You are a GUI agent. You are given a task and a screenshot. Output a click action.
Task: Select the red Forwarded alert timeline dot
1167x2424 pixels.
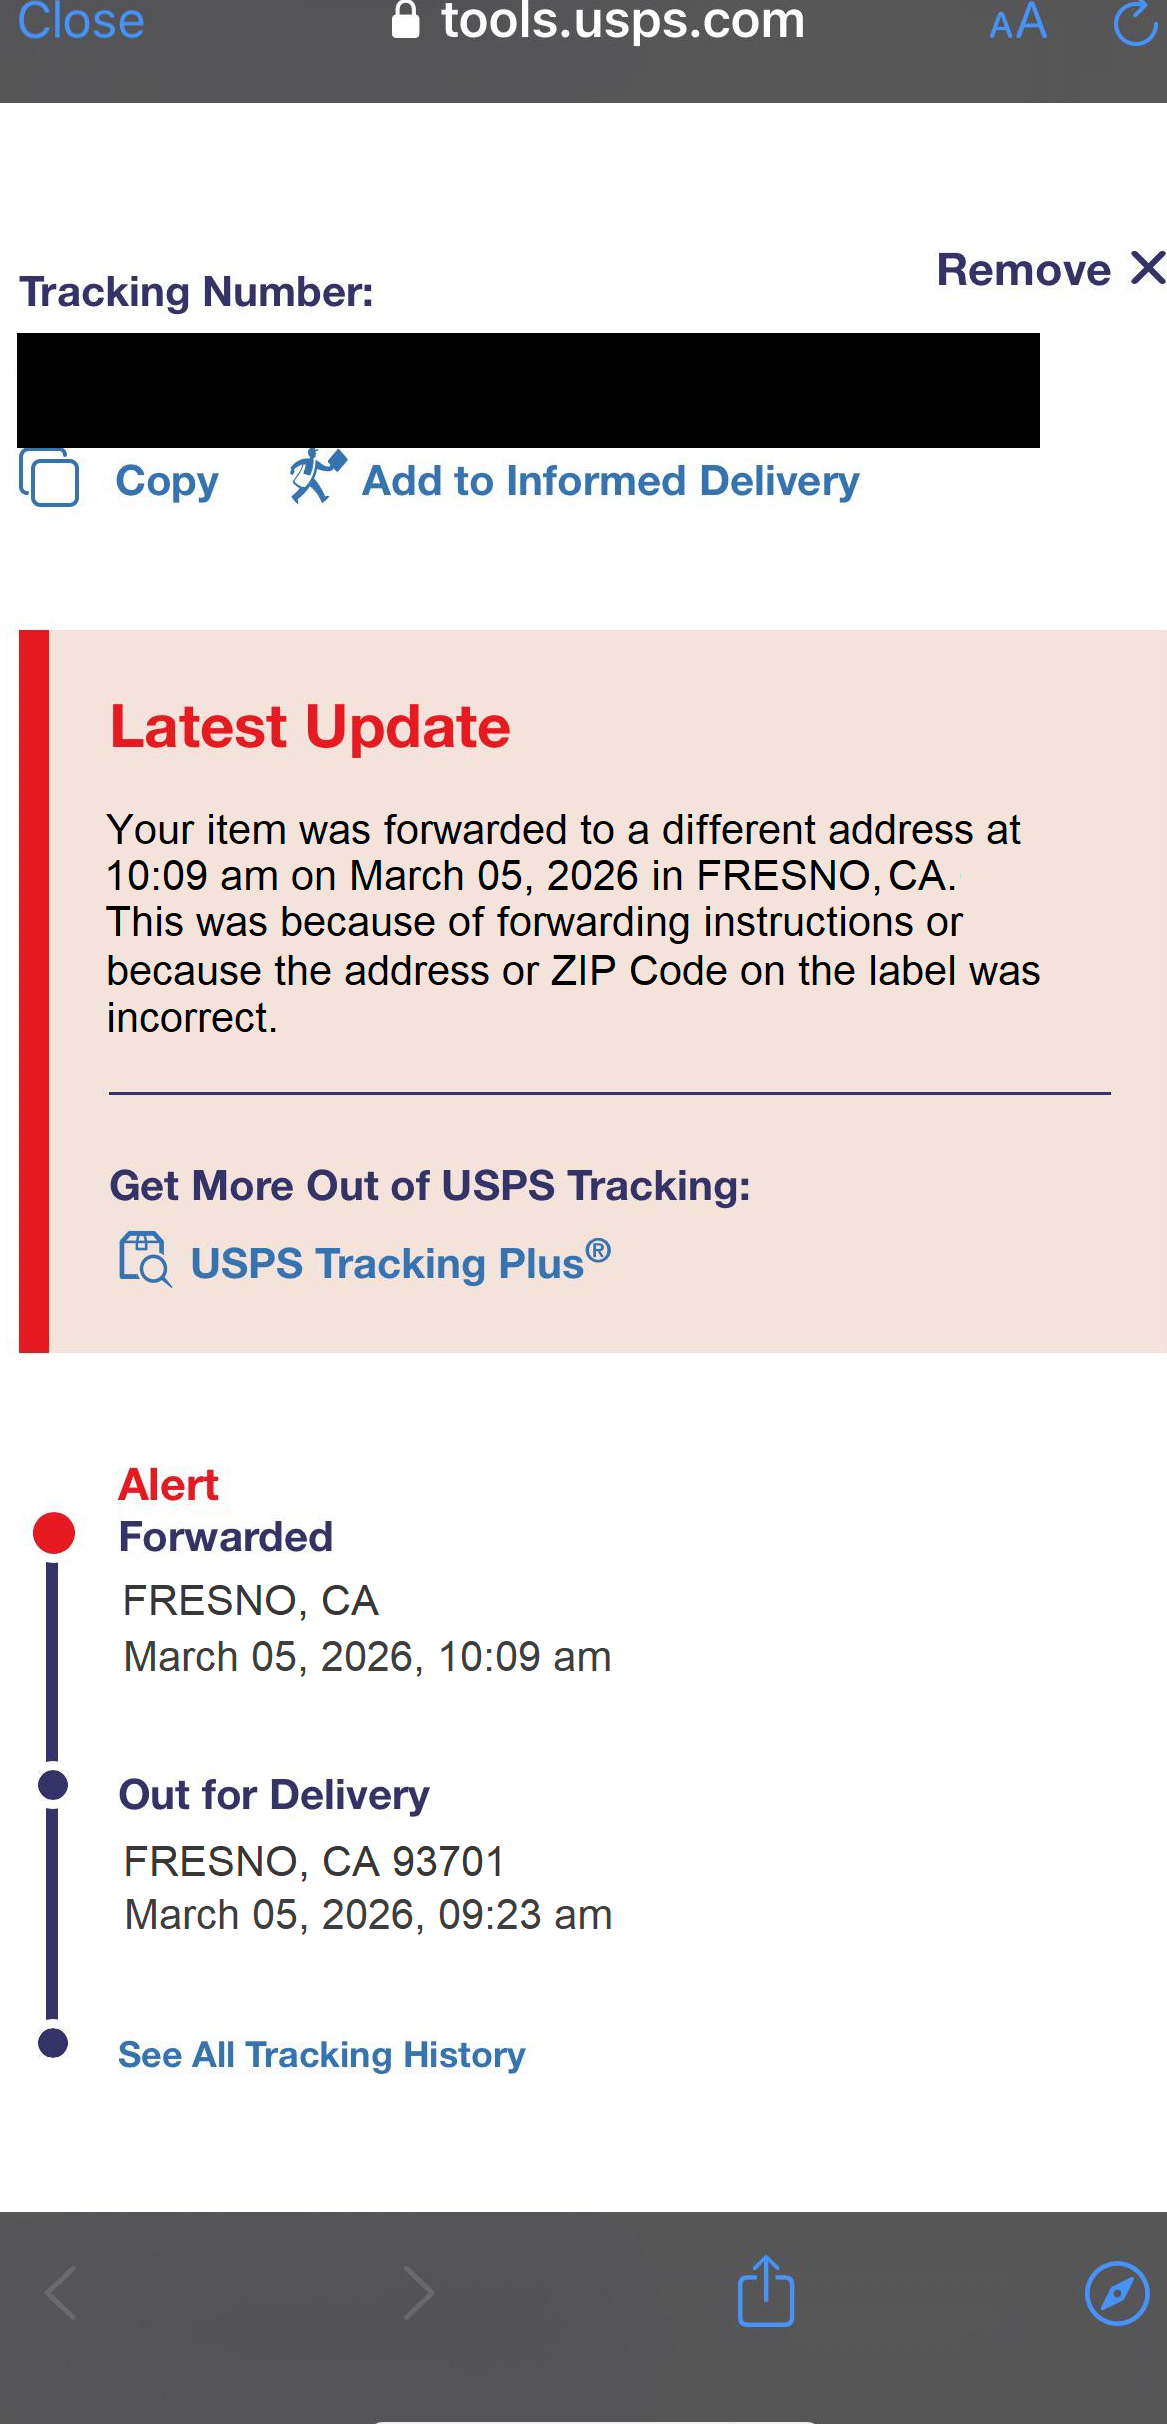54,1533
